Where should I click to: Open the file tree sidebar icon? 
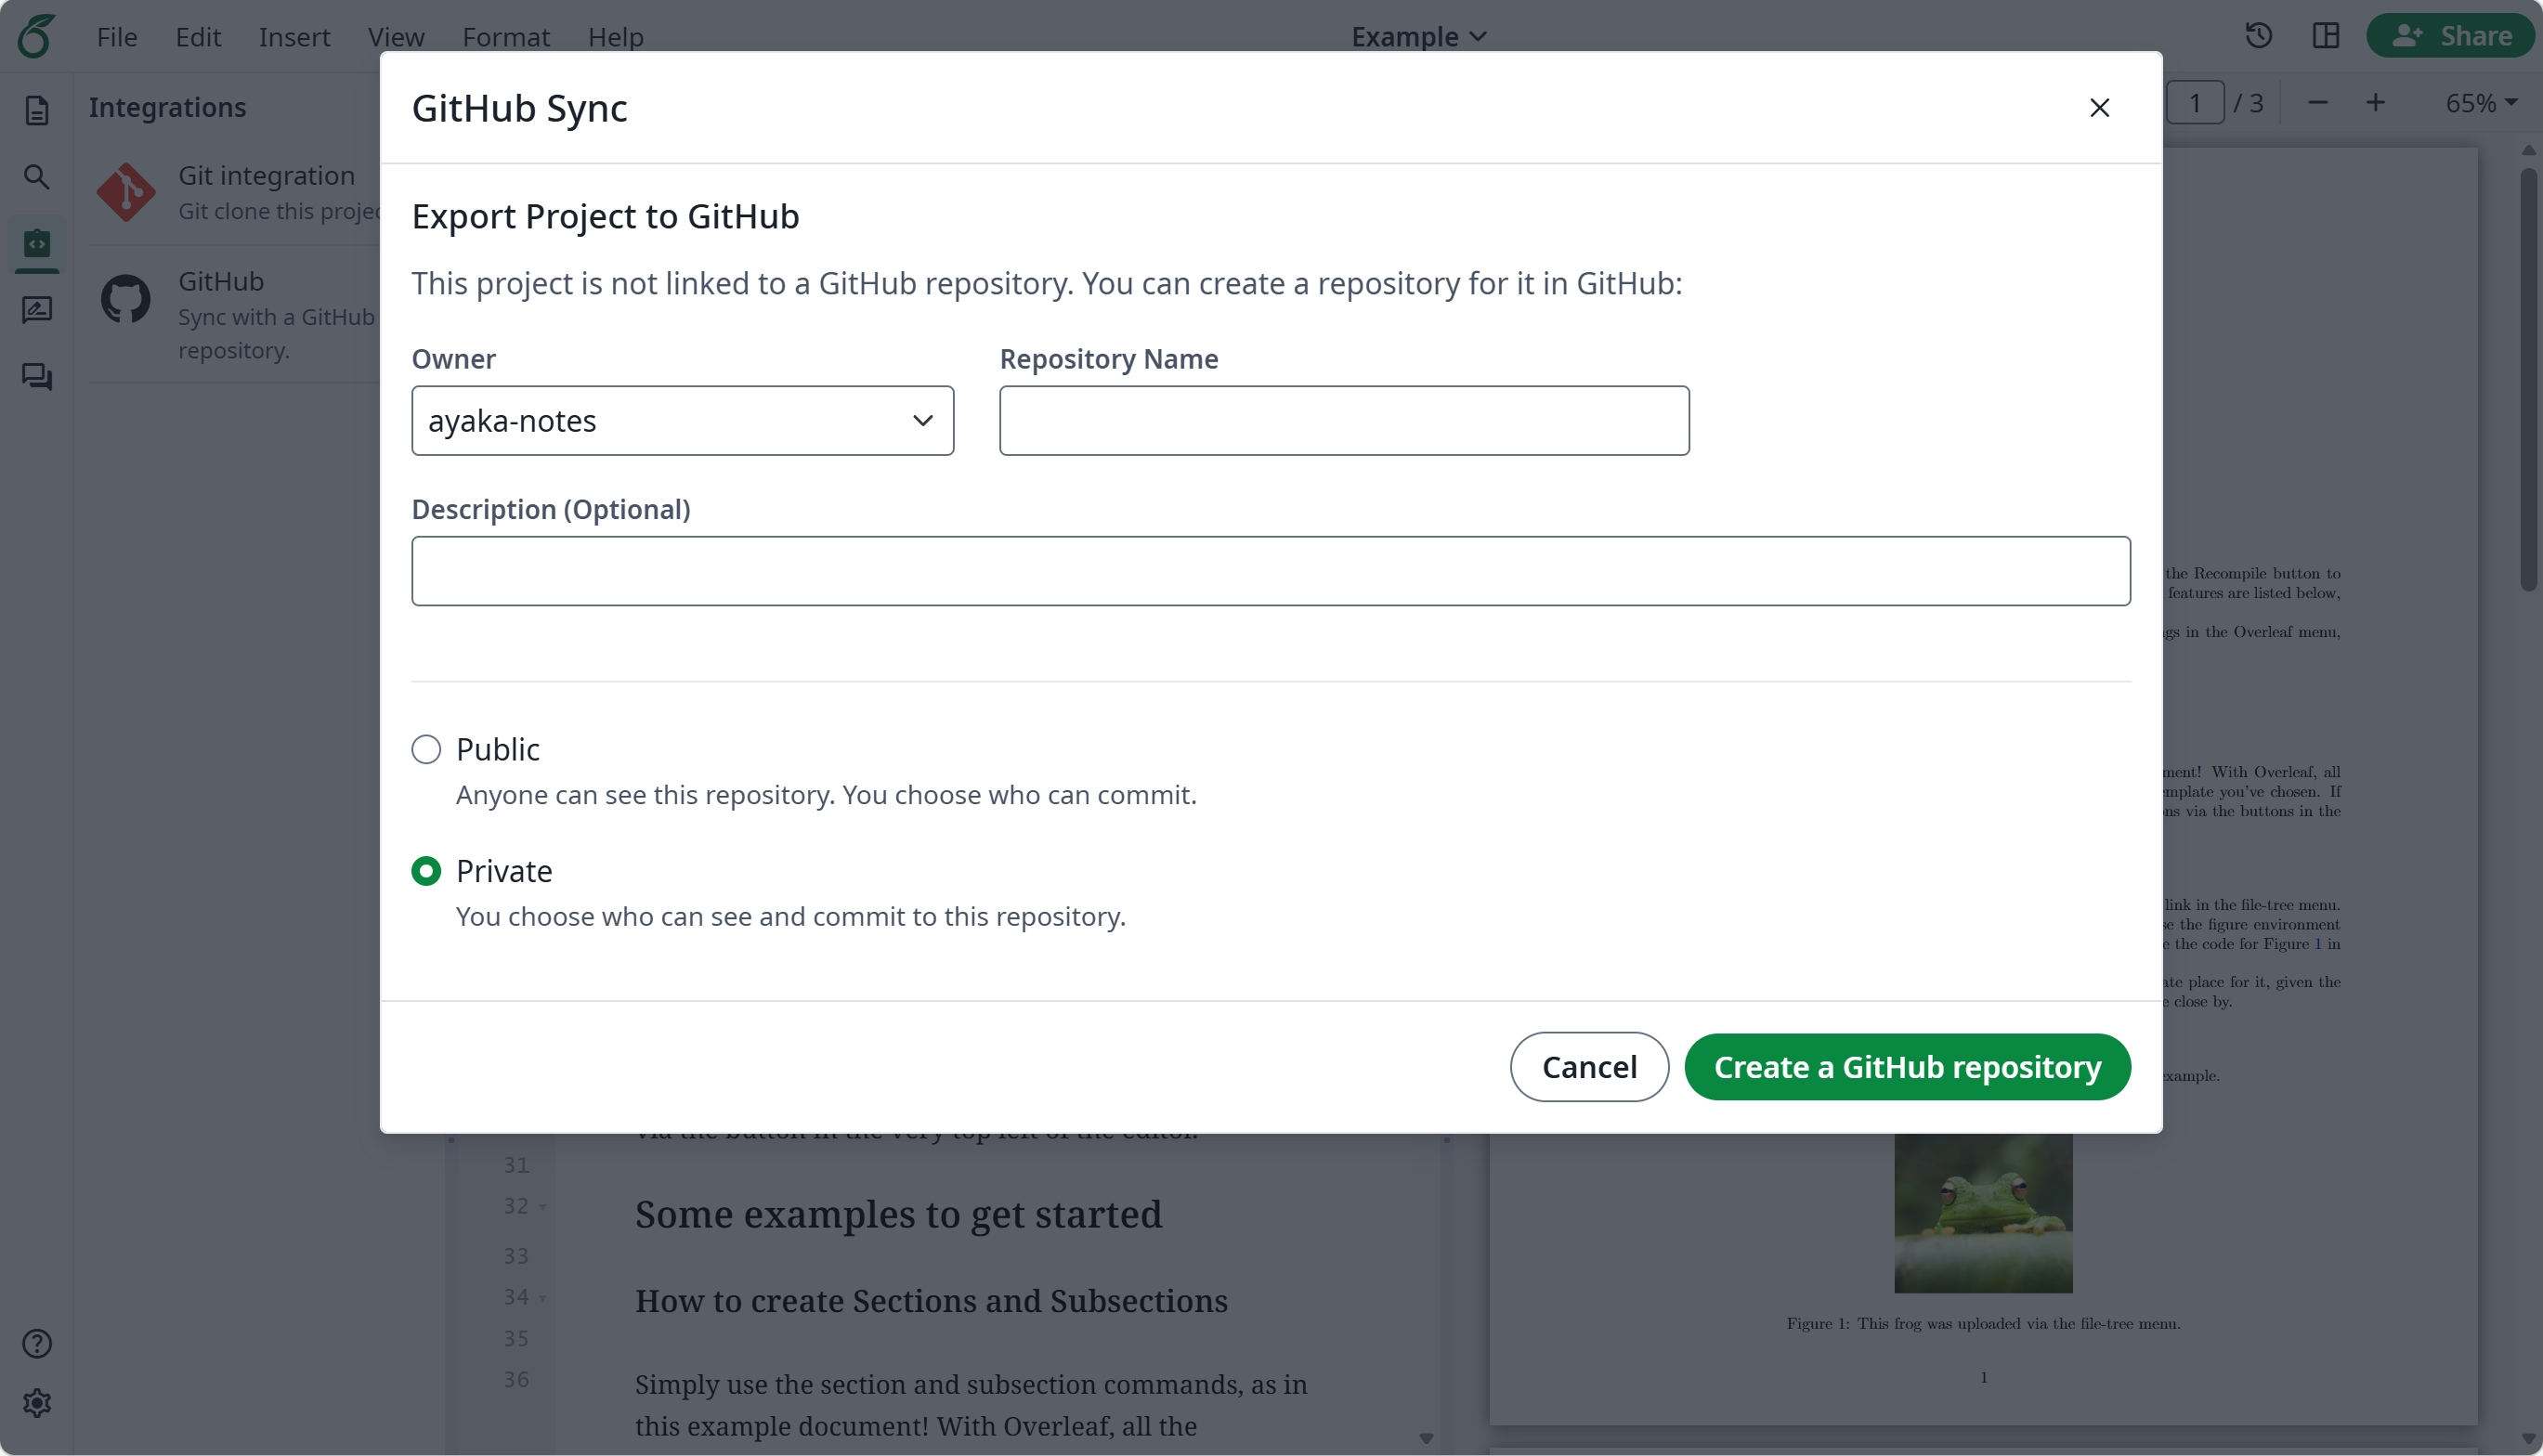(37, 110)
